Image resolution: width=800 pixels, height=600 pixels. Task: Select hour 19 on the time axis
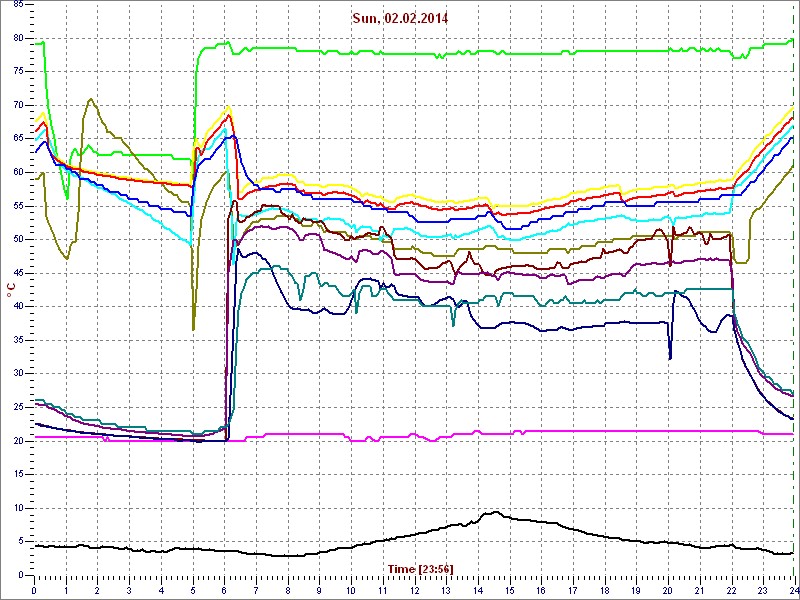(x=636, y=590)
